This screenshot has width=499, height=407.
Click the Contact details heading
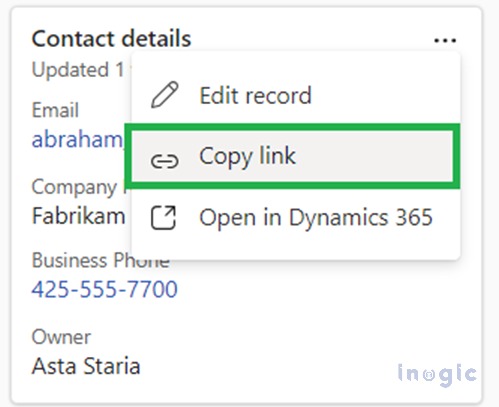[111, 39]
